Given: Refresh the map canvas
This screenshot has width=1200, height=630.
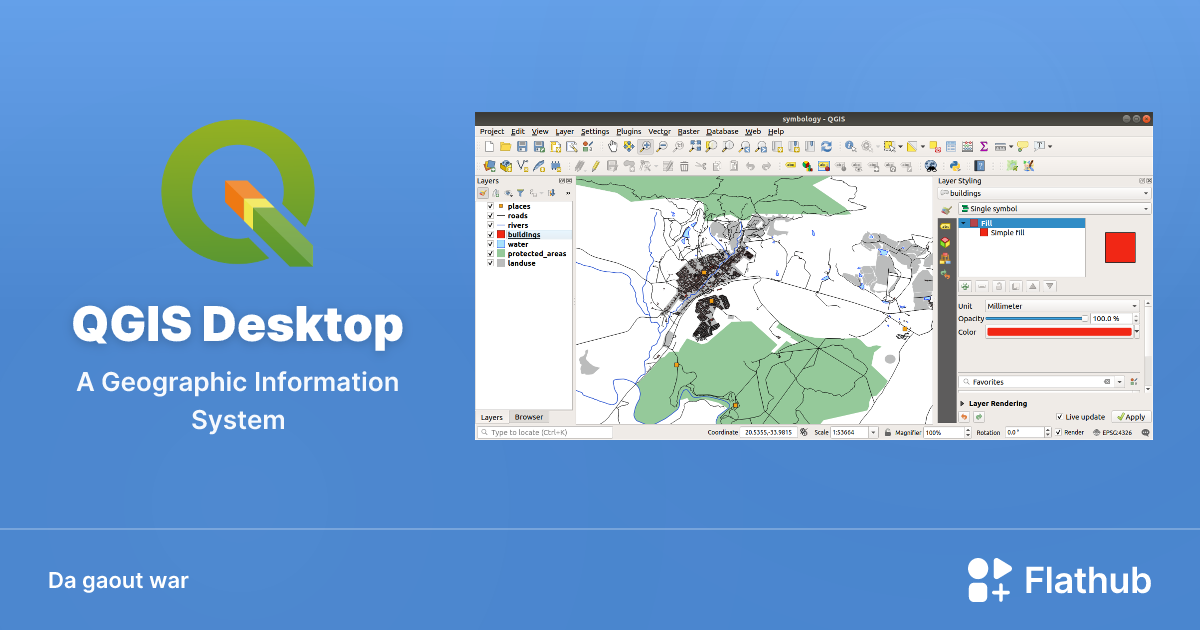Looking at the screenshot, I should pyautogui.click(x=827, y=146).
